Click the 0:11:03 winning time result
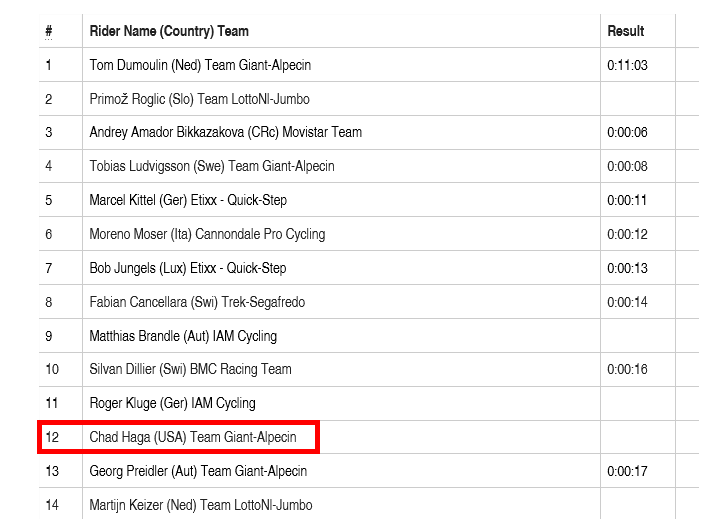This screenshot has width=719, height=519. (x=627, y=65)
